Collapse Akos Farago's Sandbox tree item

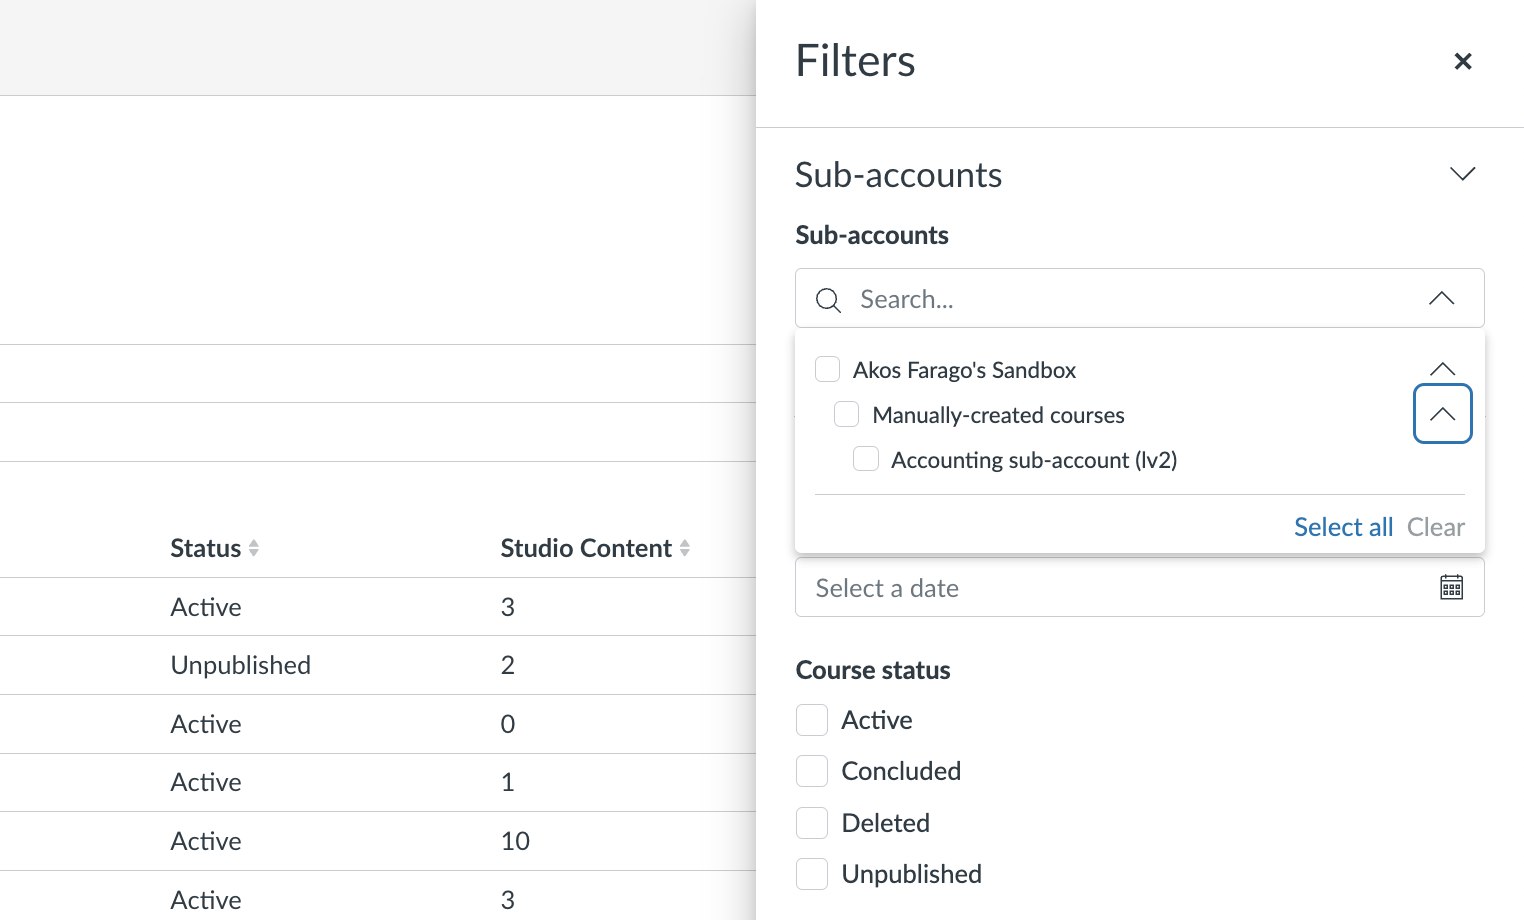pyautogui.click(x=1442, y=368)
